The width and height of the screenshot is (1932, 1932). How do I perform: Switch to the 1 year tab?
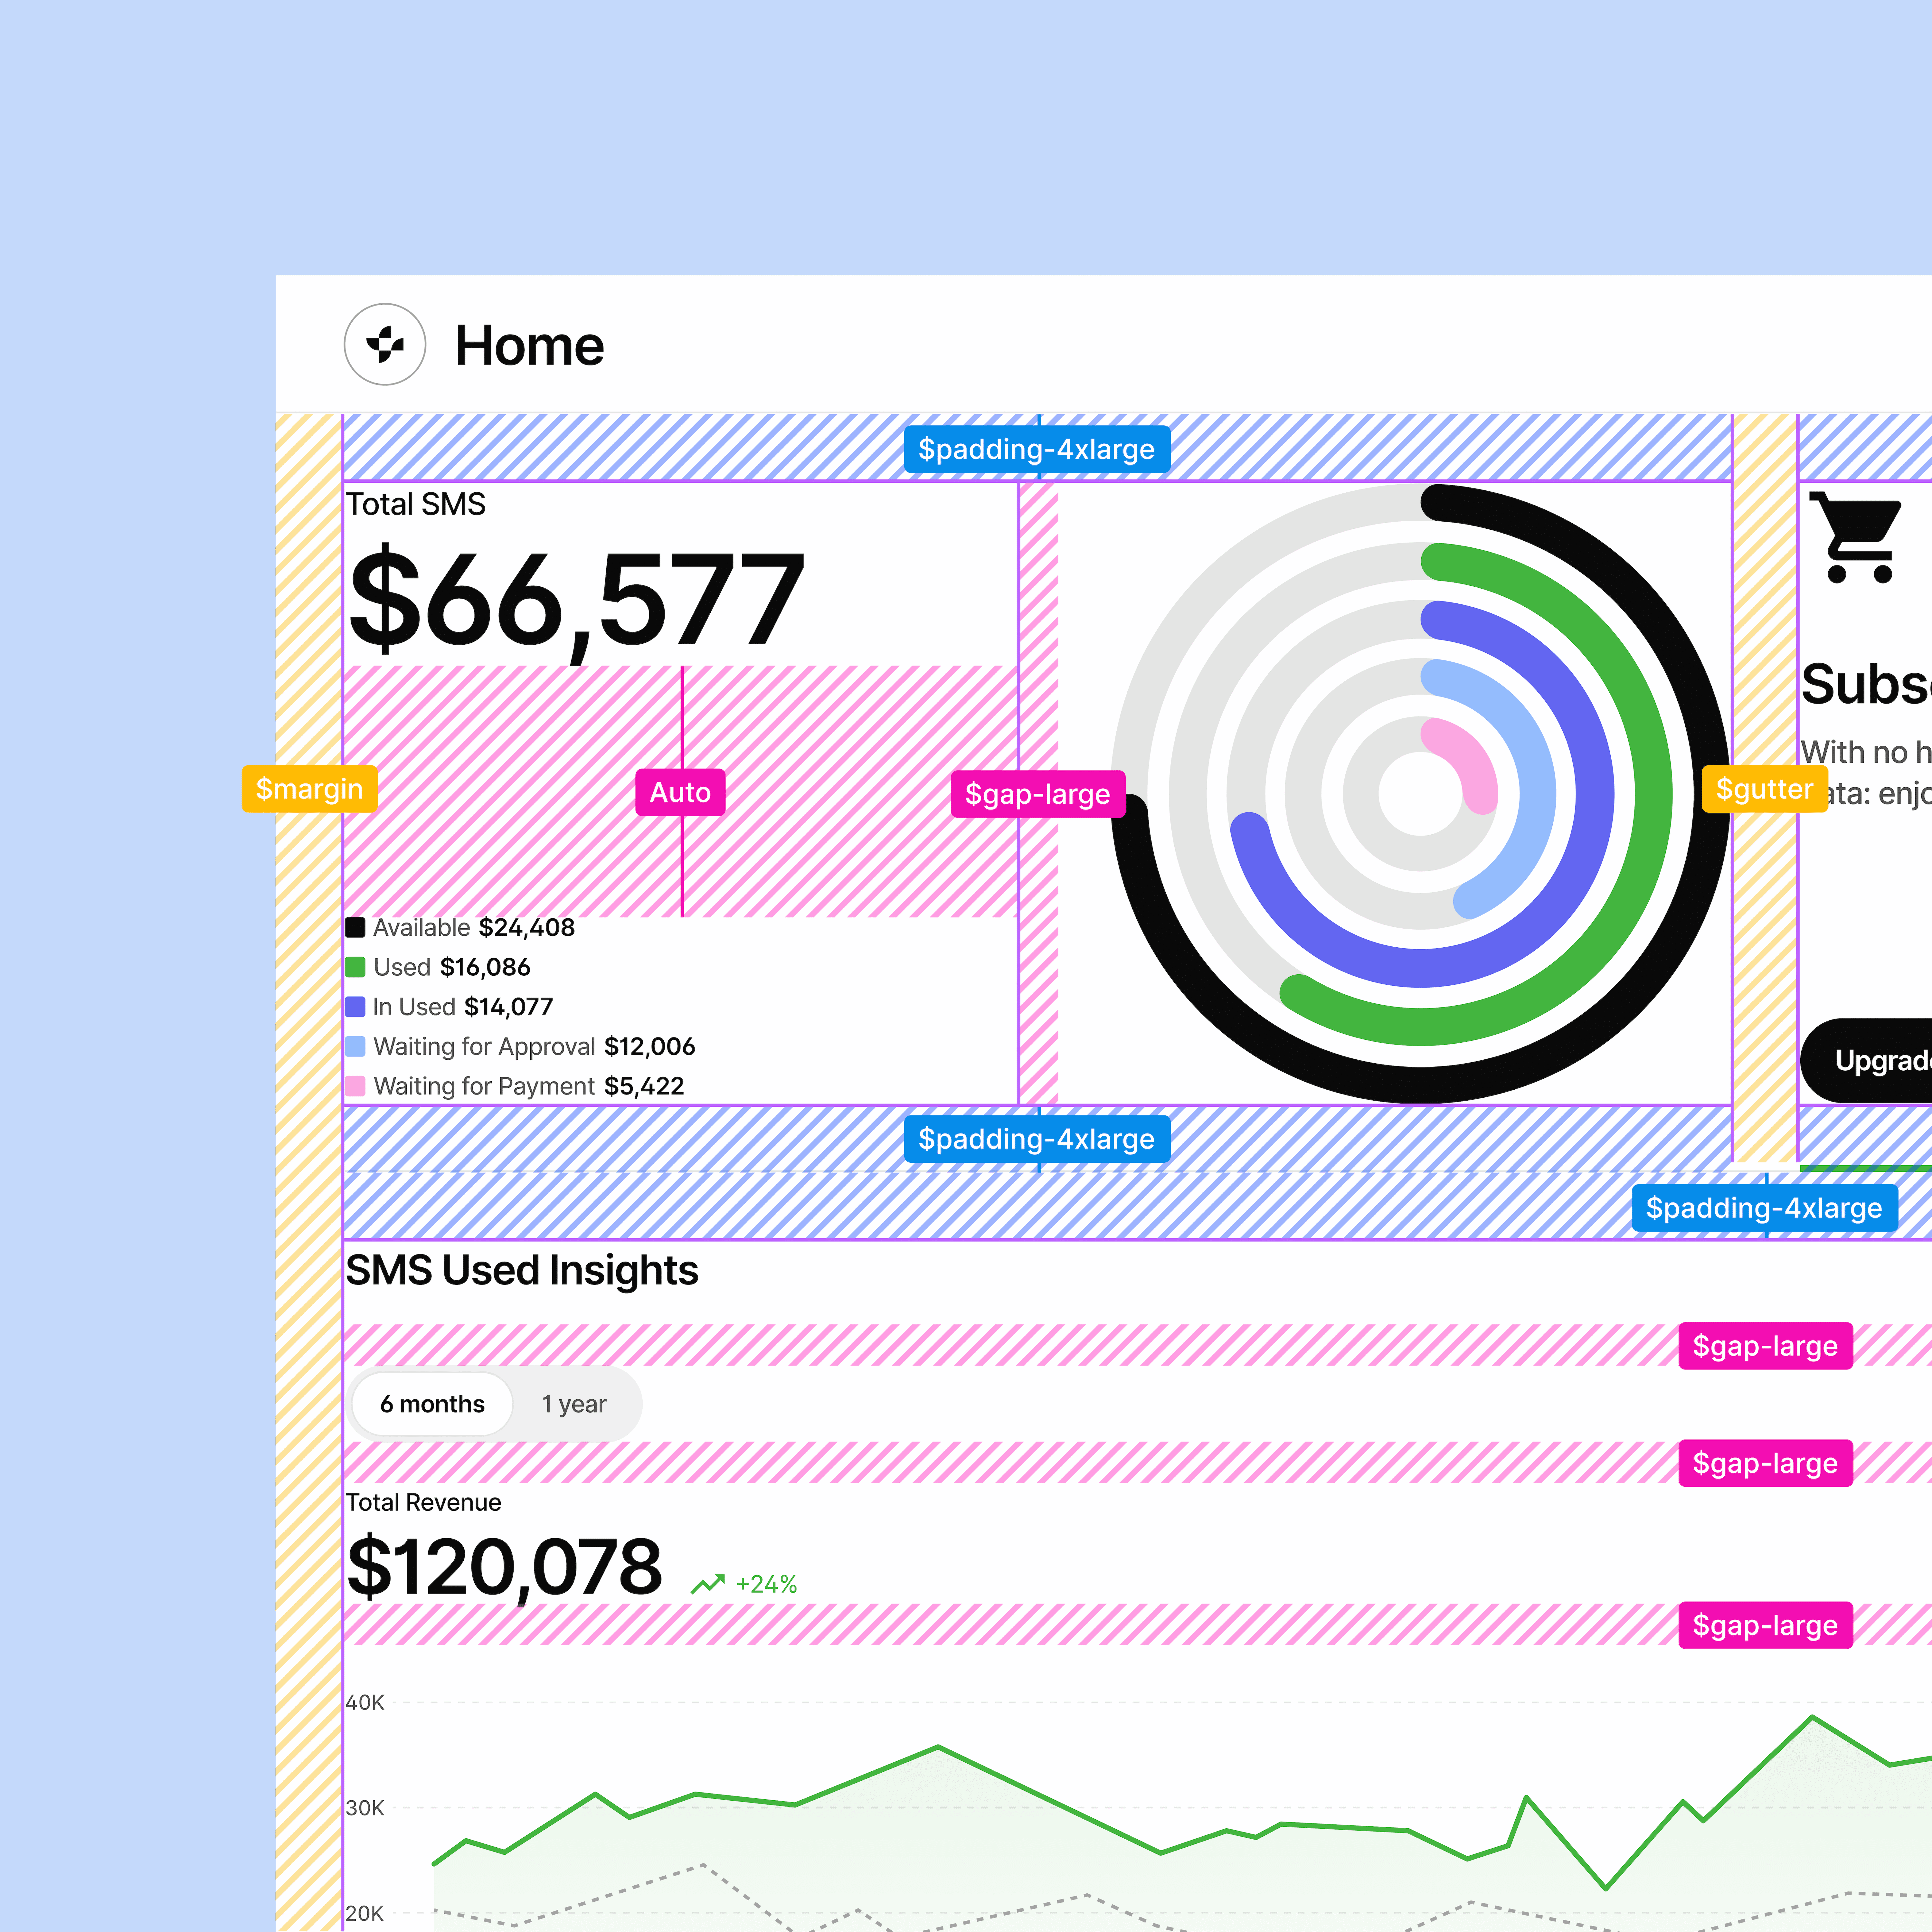(x=574, y=1404)
